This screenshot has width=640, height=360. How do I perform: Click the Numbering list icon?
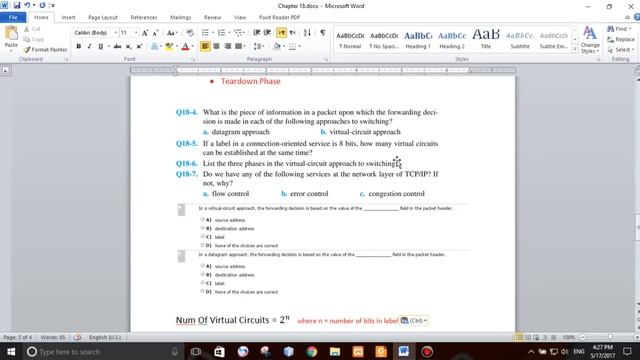pyautogui.click(x=221, y=33)
